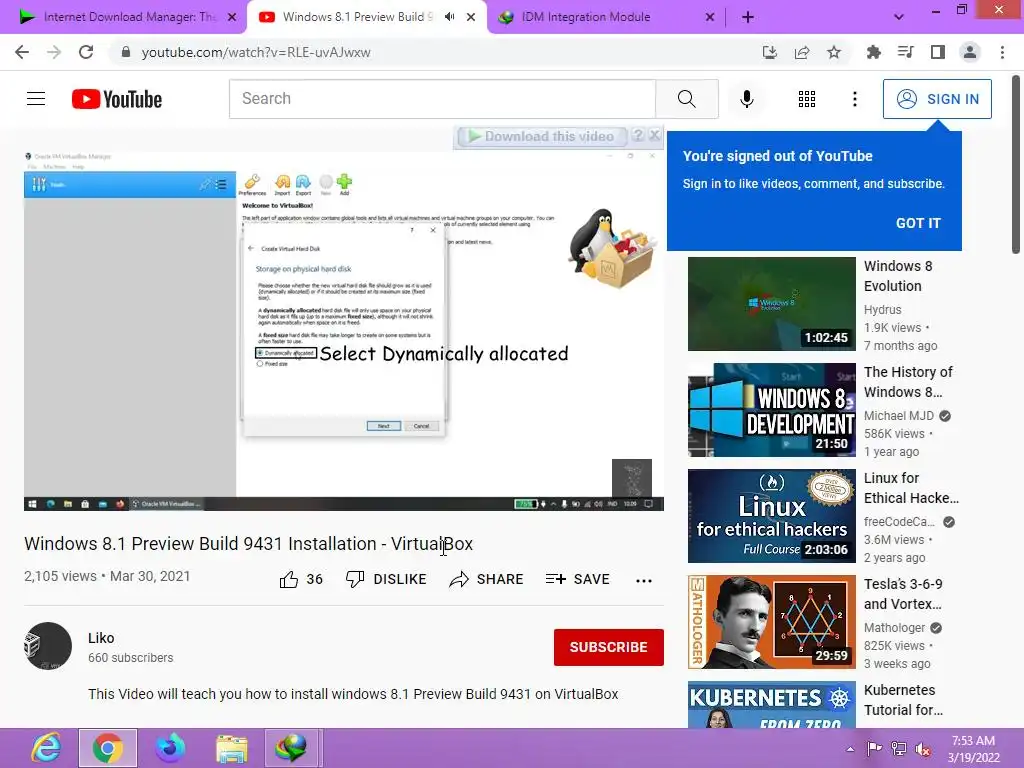Image resolution: width=1024 pixels, height=768 pixels.
Task: Bookmark this page with the star icon
Action: coord(834,52)
